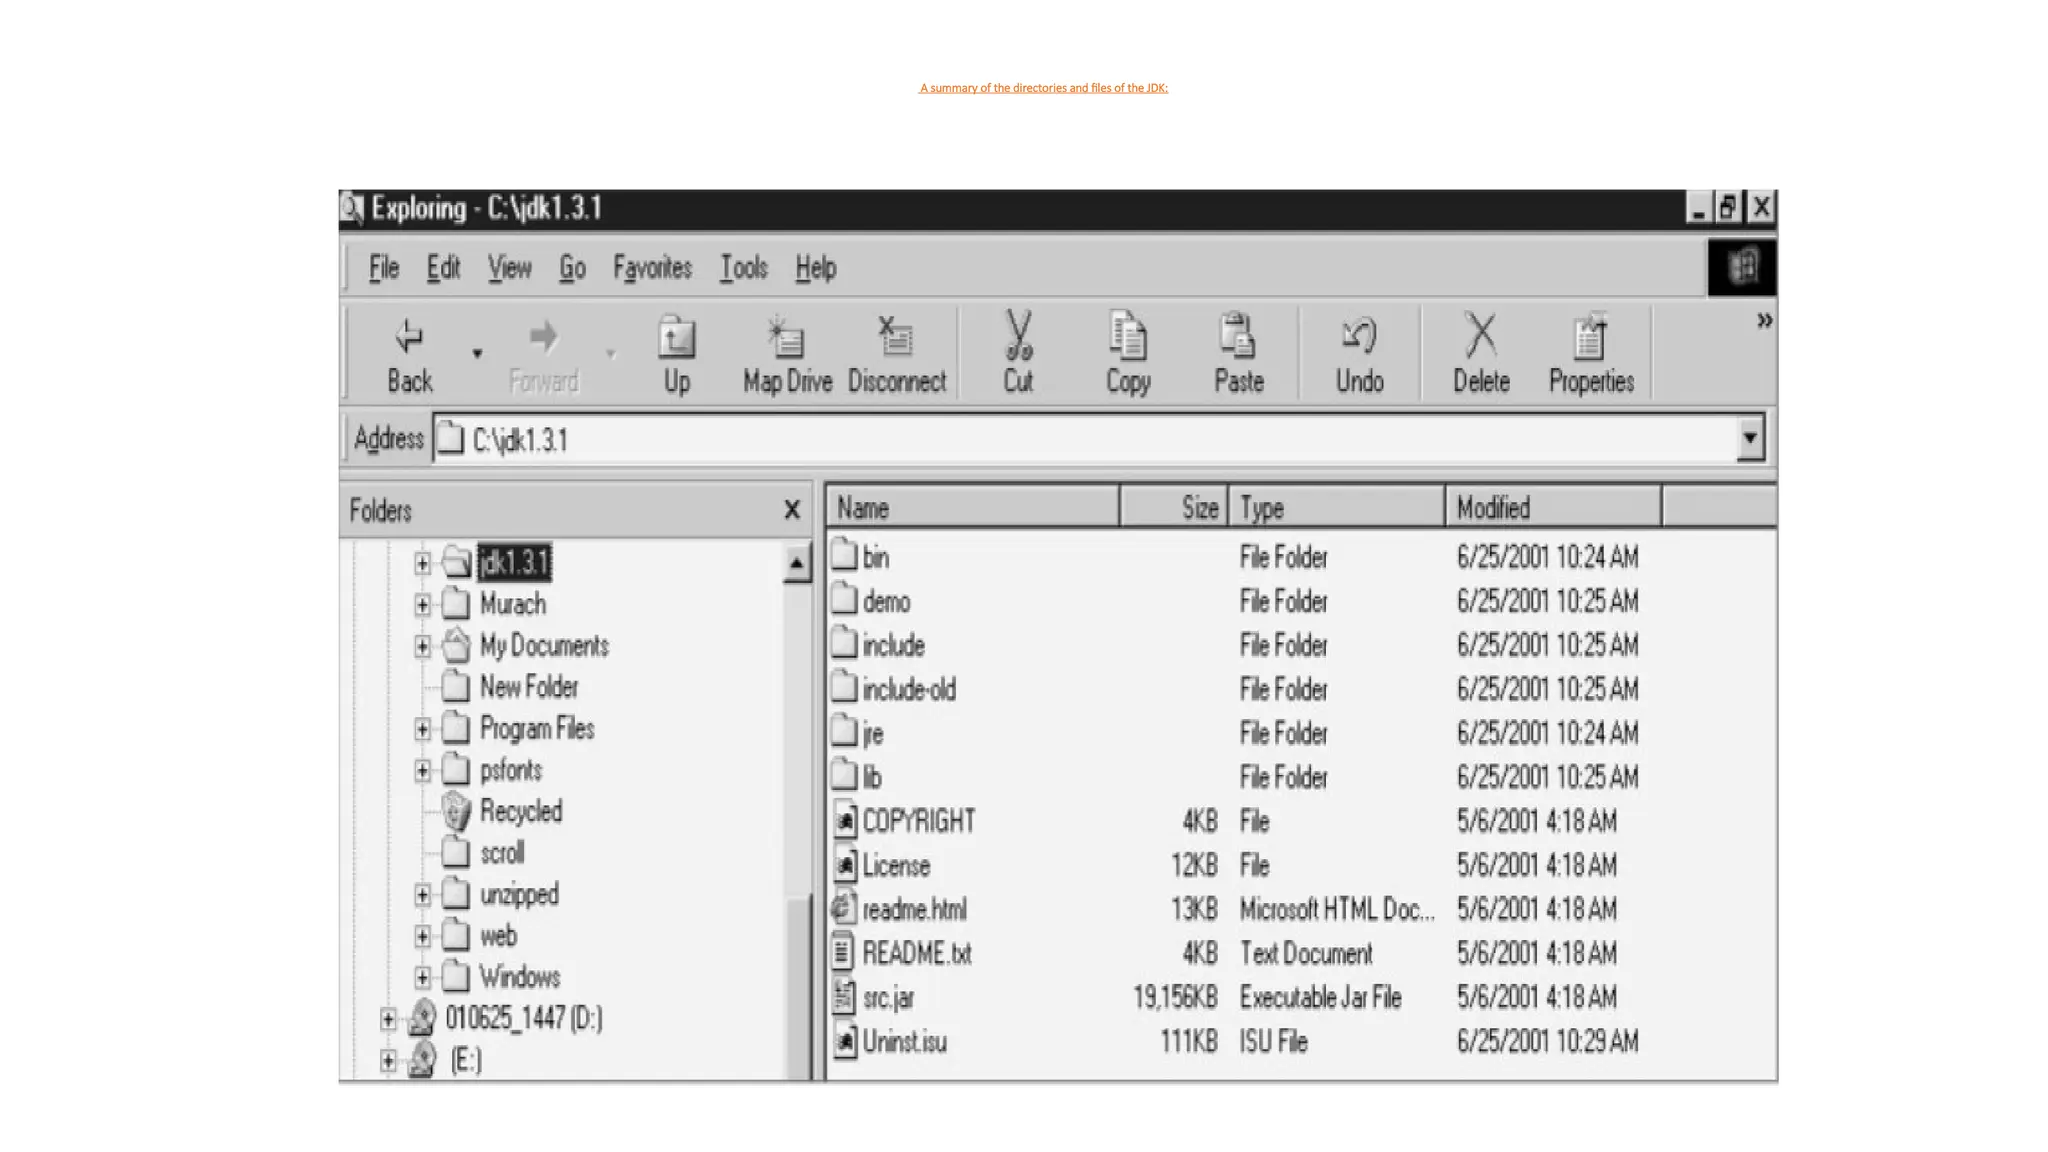Click the Undo toolbar icon
Image resolution: width=2048 pixels, height=1152 pixels.
[x=1359, y=335]
